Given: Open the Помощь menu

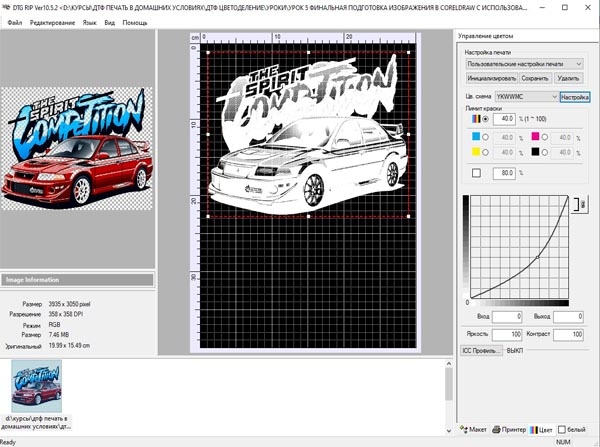Looking at the screenshot, I should (x=135, y=23).
